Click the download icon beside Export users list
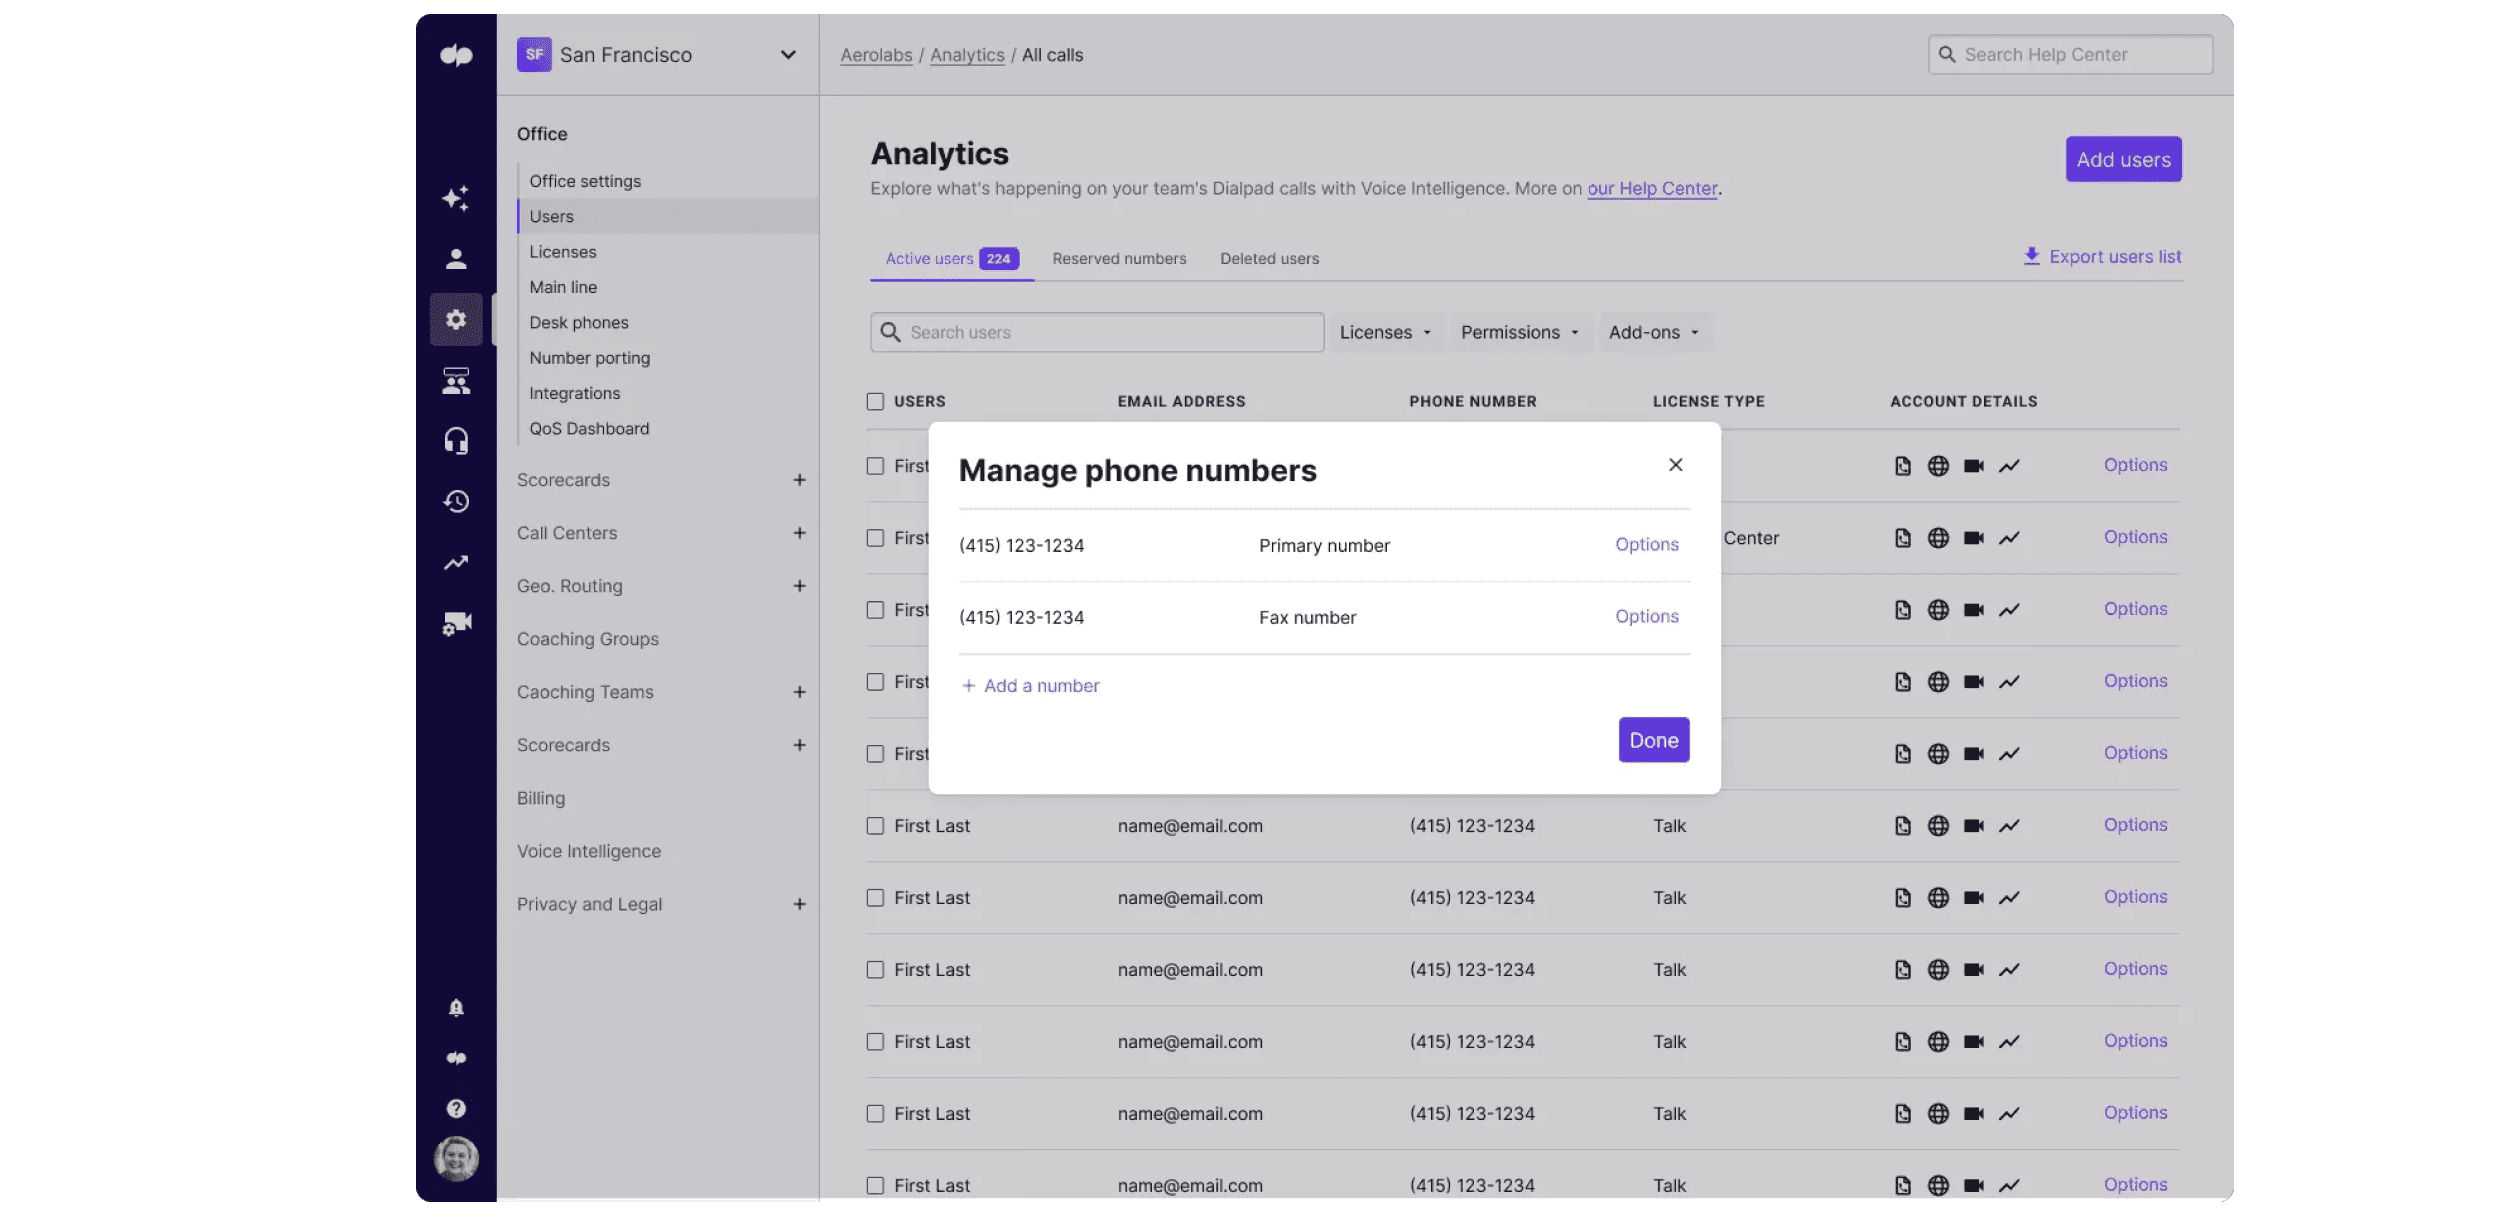This screenshot has width=2508, height=1220. point(2031,256)
